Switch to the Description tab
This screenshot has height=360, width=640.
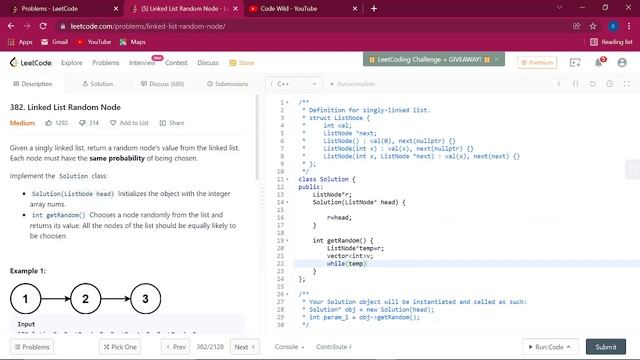pos(33,84)
